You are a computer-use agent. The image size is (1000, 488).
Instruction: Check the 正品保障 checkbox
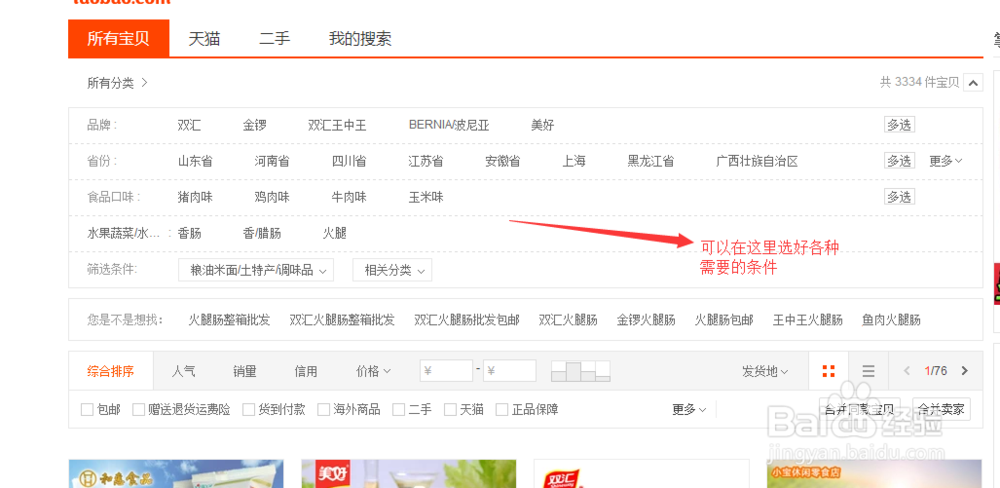[502, 410]
